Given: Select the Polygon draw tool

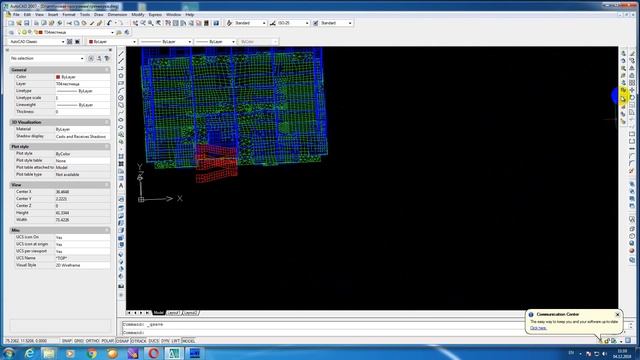Looking at the screenshot, I should pyautogui.click(x=121, y=76).
